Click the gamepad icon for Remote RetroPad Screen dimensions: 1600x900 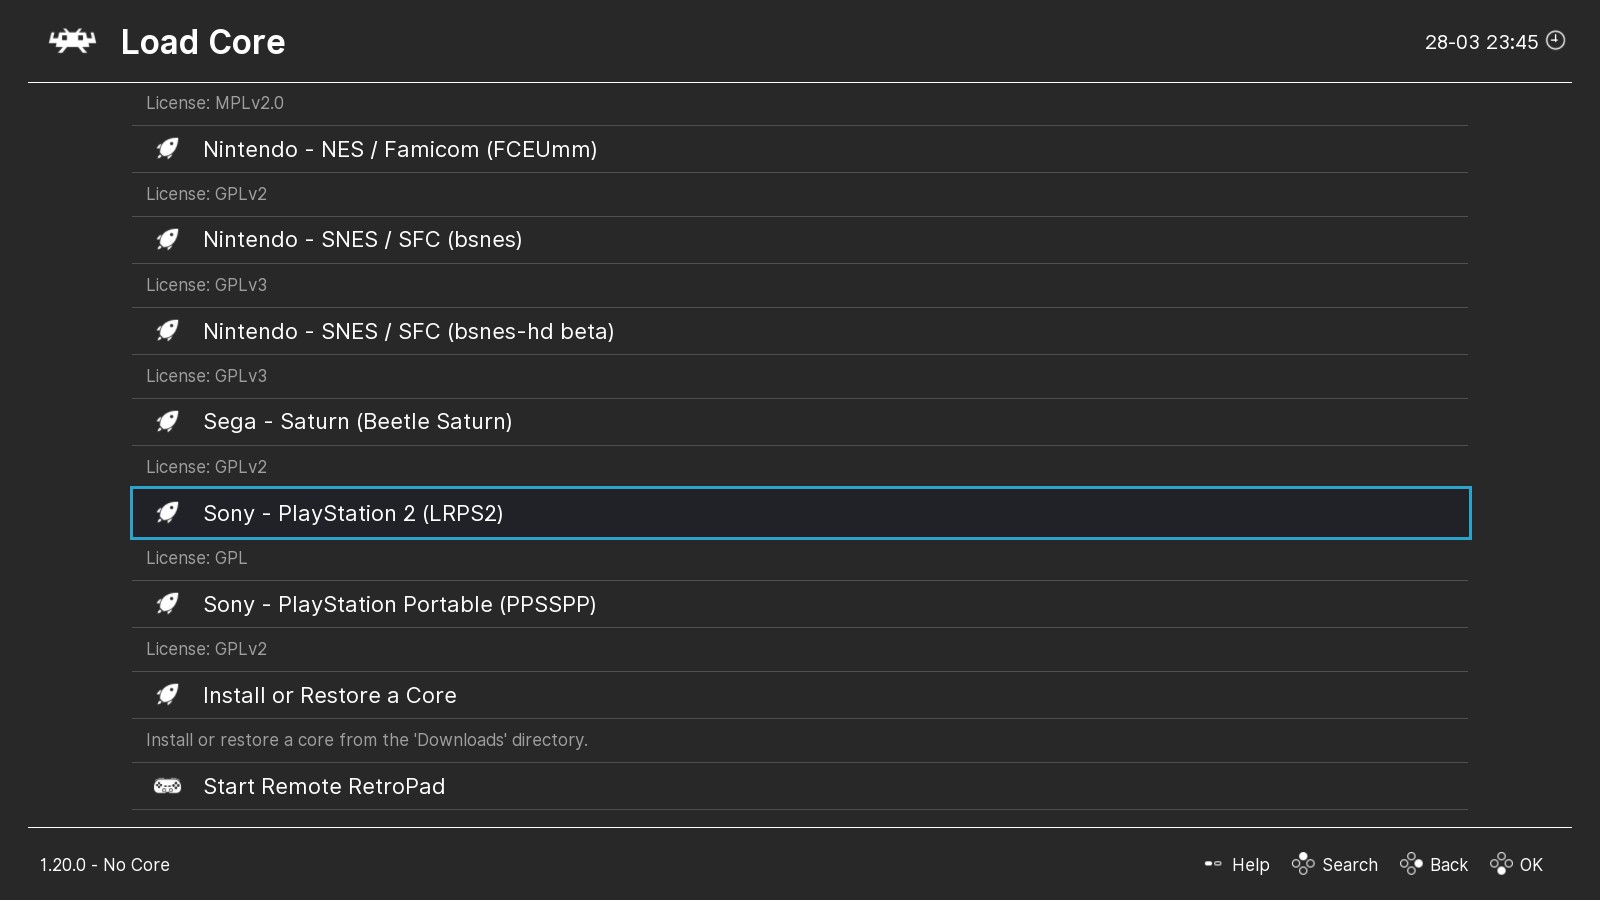coord(168,786)
